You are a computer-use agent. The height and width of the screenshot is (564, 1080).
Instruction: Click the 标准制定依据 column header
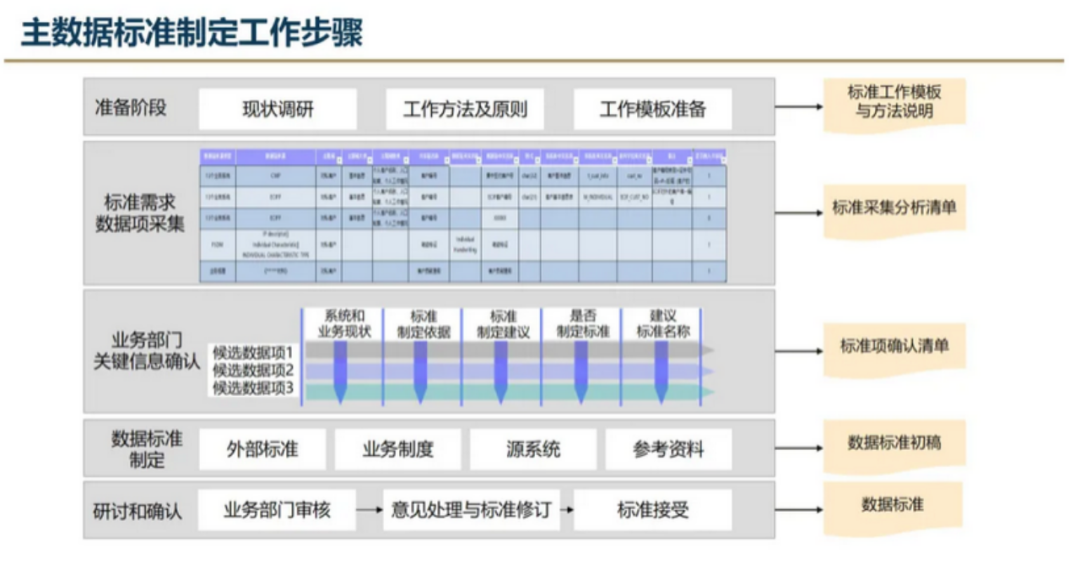coord(423,323)
